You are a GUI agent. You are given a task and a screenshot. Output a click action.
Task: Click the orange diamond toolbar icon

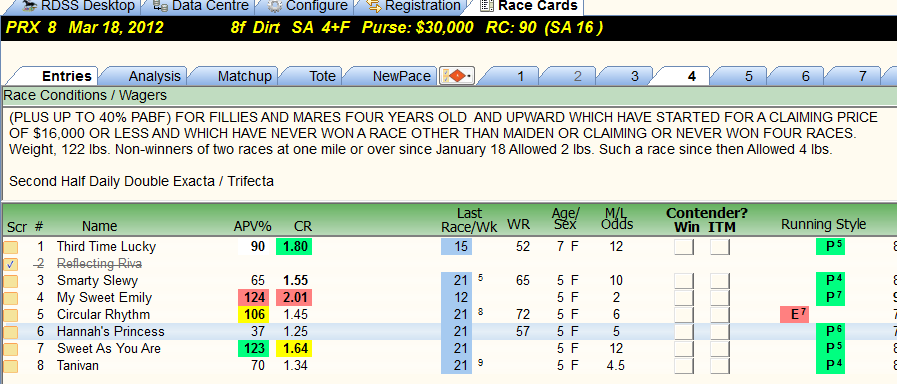pyautogui.click(x=457, y=76)
